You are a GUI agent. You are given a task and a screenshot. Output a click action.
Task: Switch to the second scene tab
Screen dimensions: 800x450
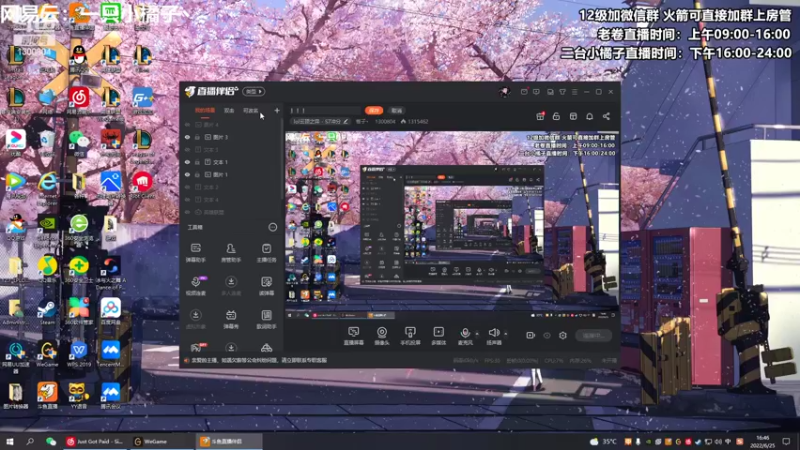coord(229,110)
